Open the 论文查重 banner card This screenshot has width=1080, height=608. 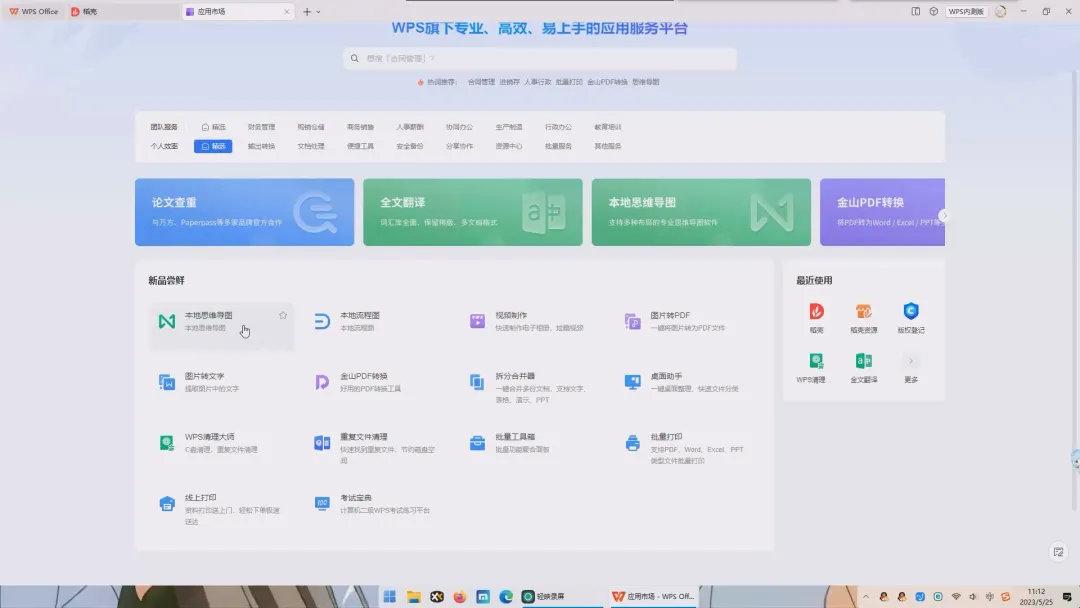245,212
